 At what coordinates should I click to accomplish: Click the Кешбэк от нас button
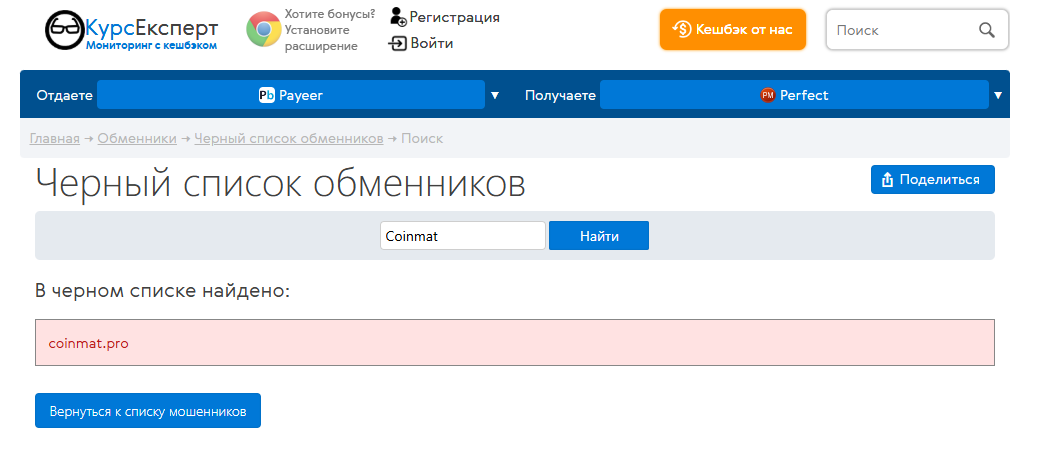[733, 29]
